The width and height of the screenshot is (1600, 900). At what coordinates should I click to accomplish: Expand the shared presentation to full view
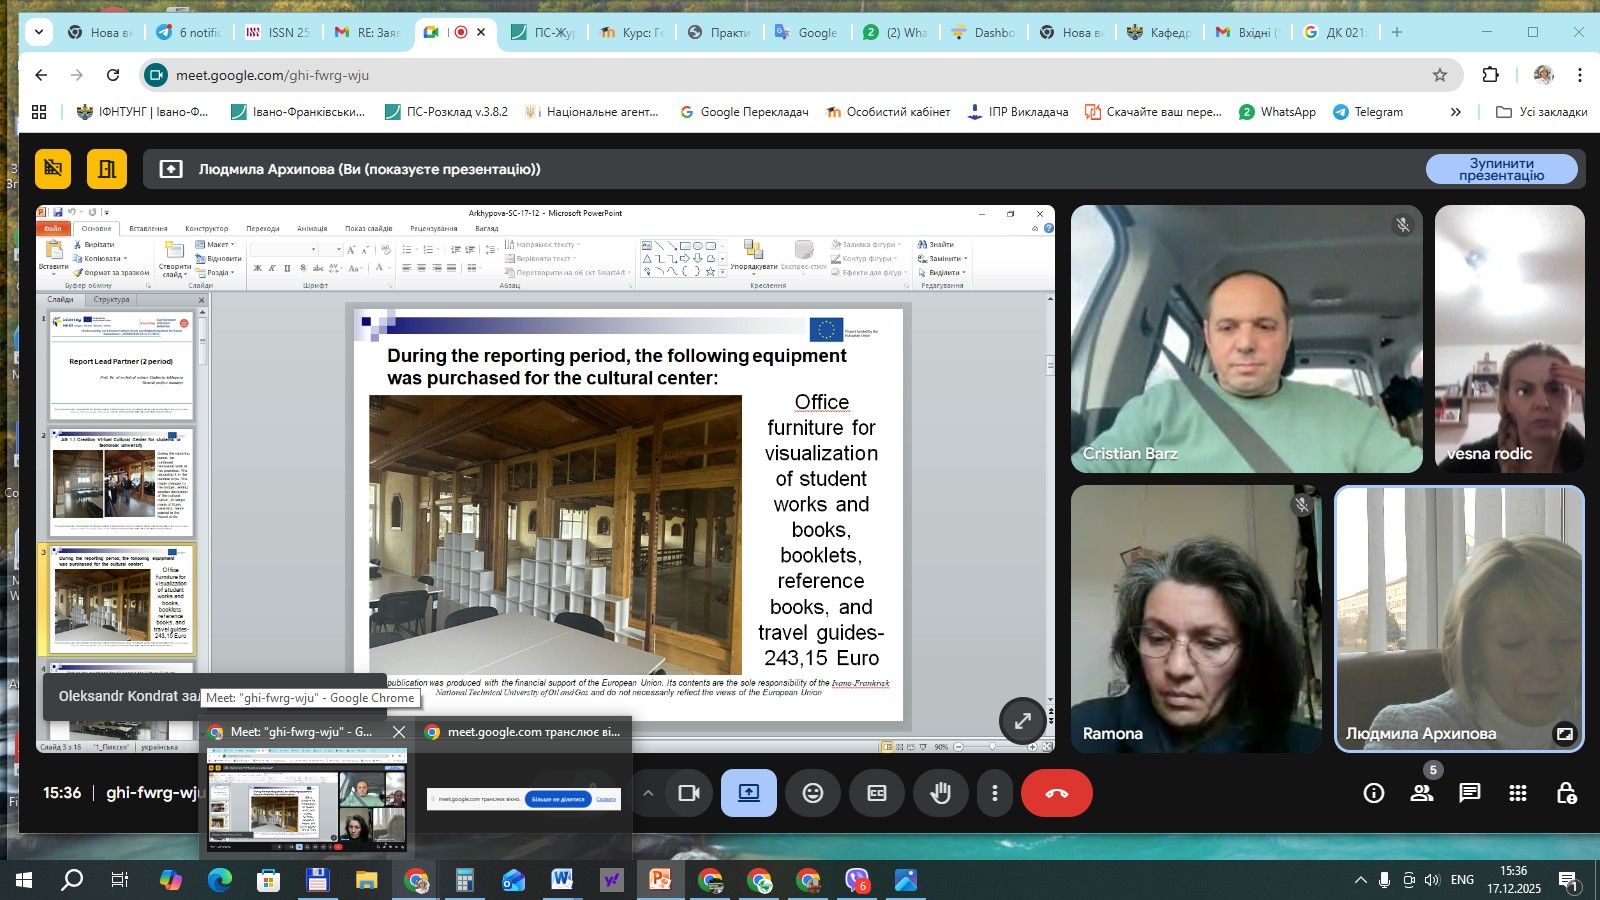[1022, 721]
